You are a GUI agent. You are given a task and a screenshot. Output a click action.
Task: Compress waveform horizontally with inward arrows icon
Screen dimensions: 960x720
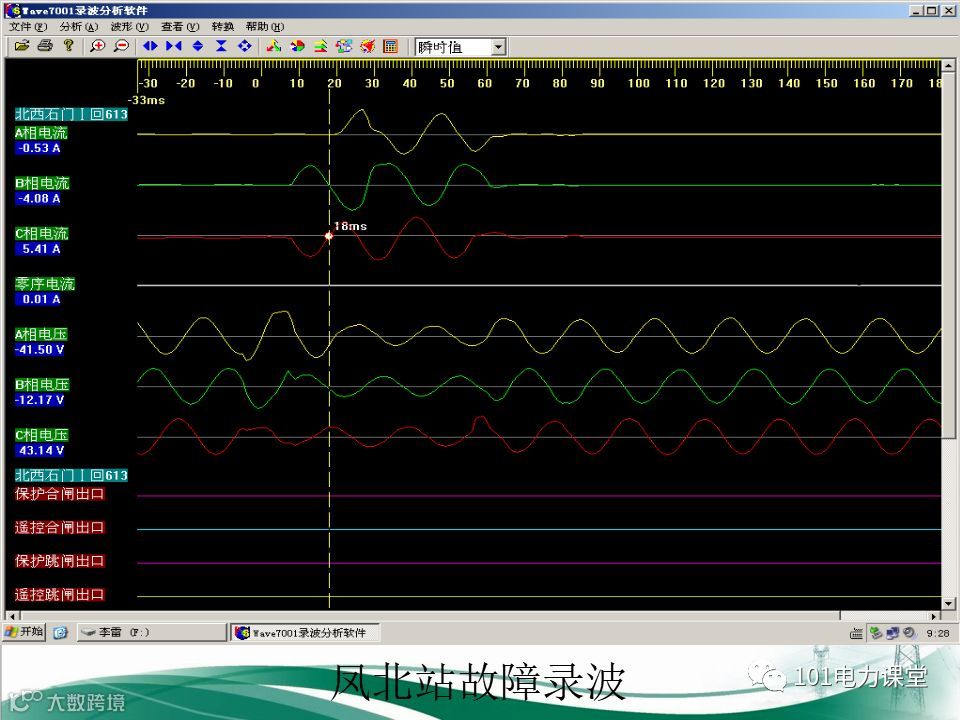174,46
